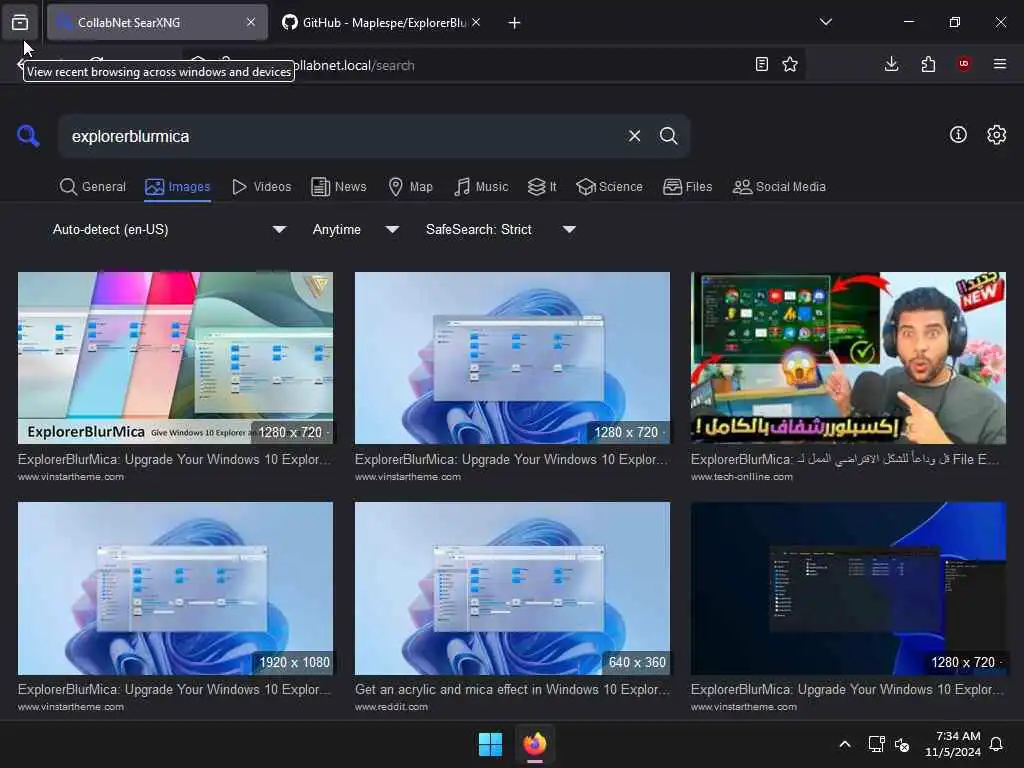Screen dimensions: 1024x768
Task: Select the Music search category
Action: tap(481, 187)
